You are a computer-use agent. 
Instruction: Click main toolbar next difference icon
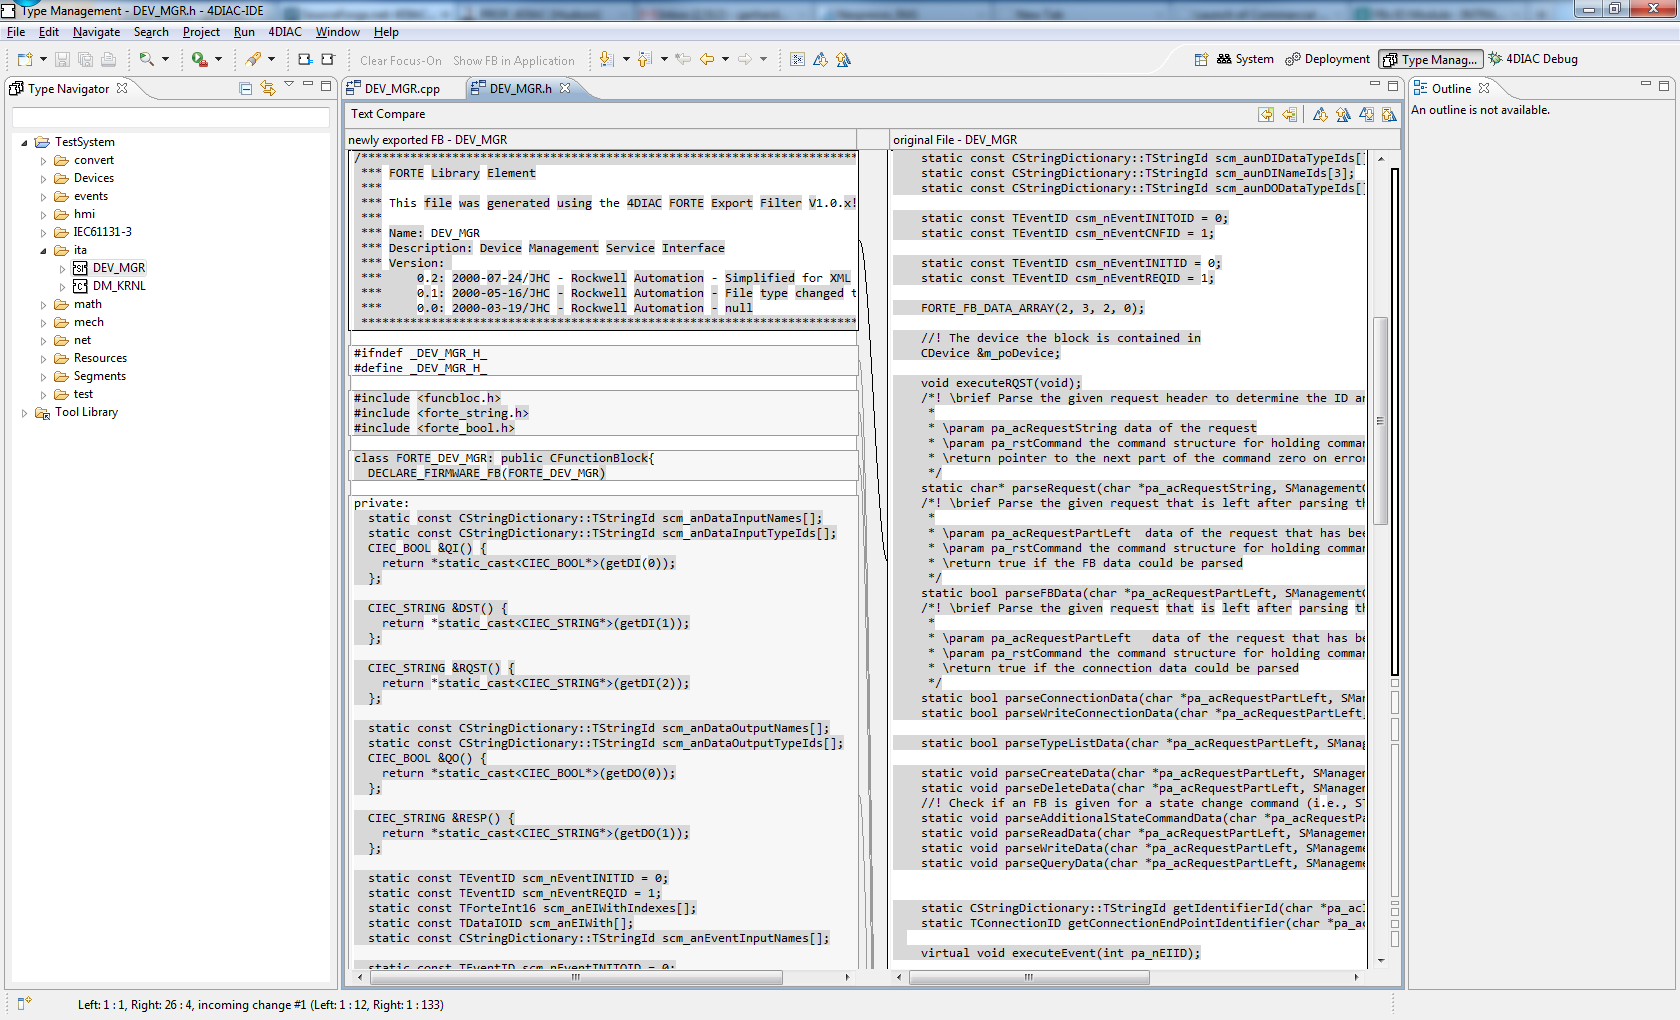click(x=820, y=60)
